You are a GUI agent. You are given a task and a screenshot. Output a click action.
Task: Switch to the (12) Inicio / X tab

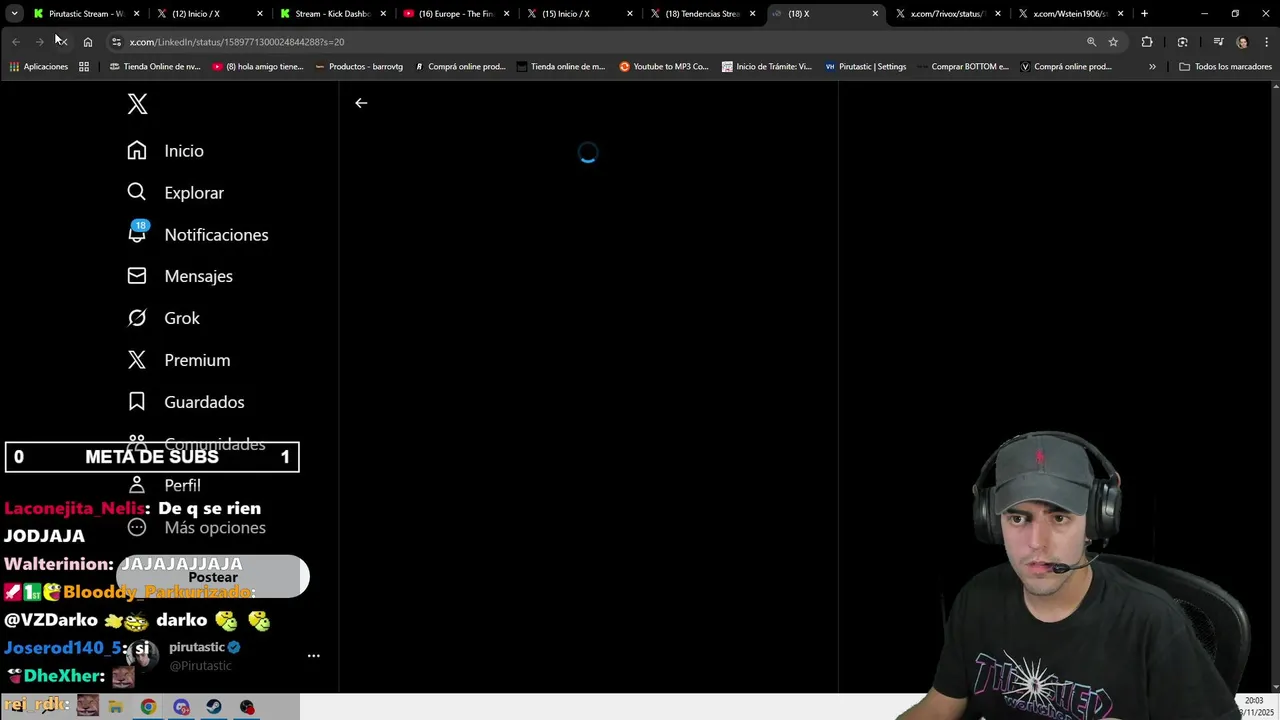click(x=210, y=14)
